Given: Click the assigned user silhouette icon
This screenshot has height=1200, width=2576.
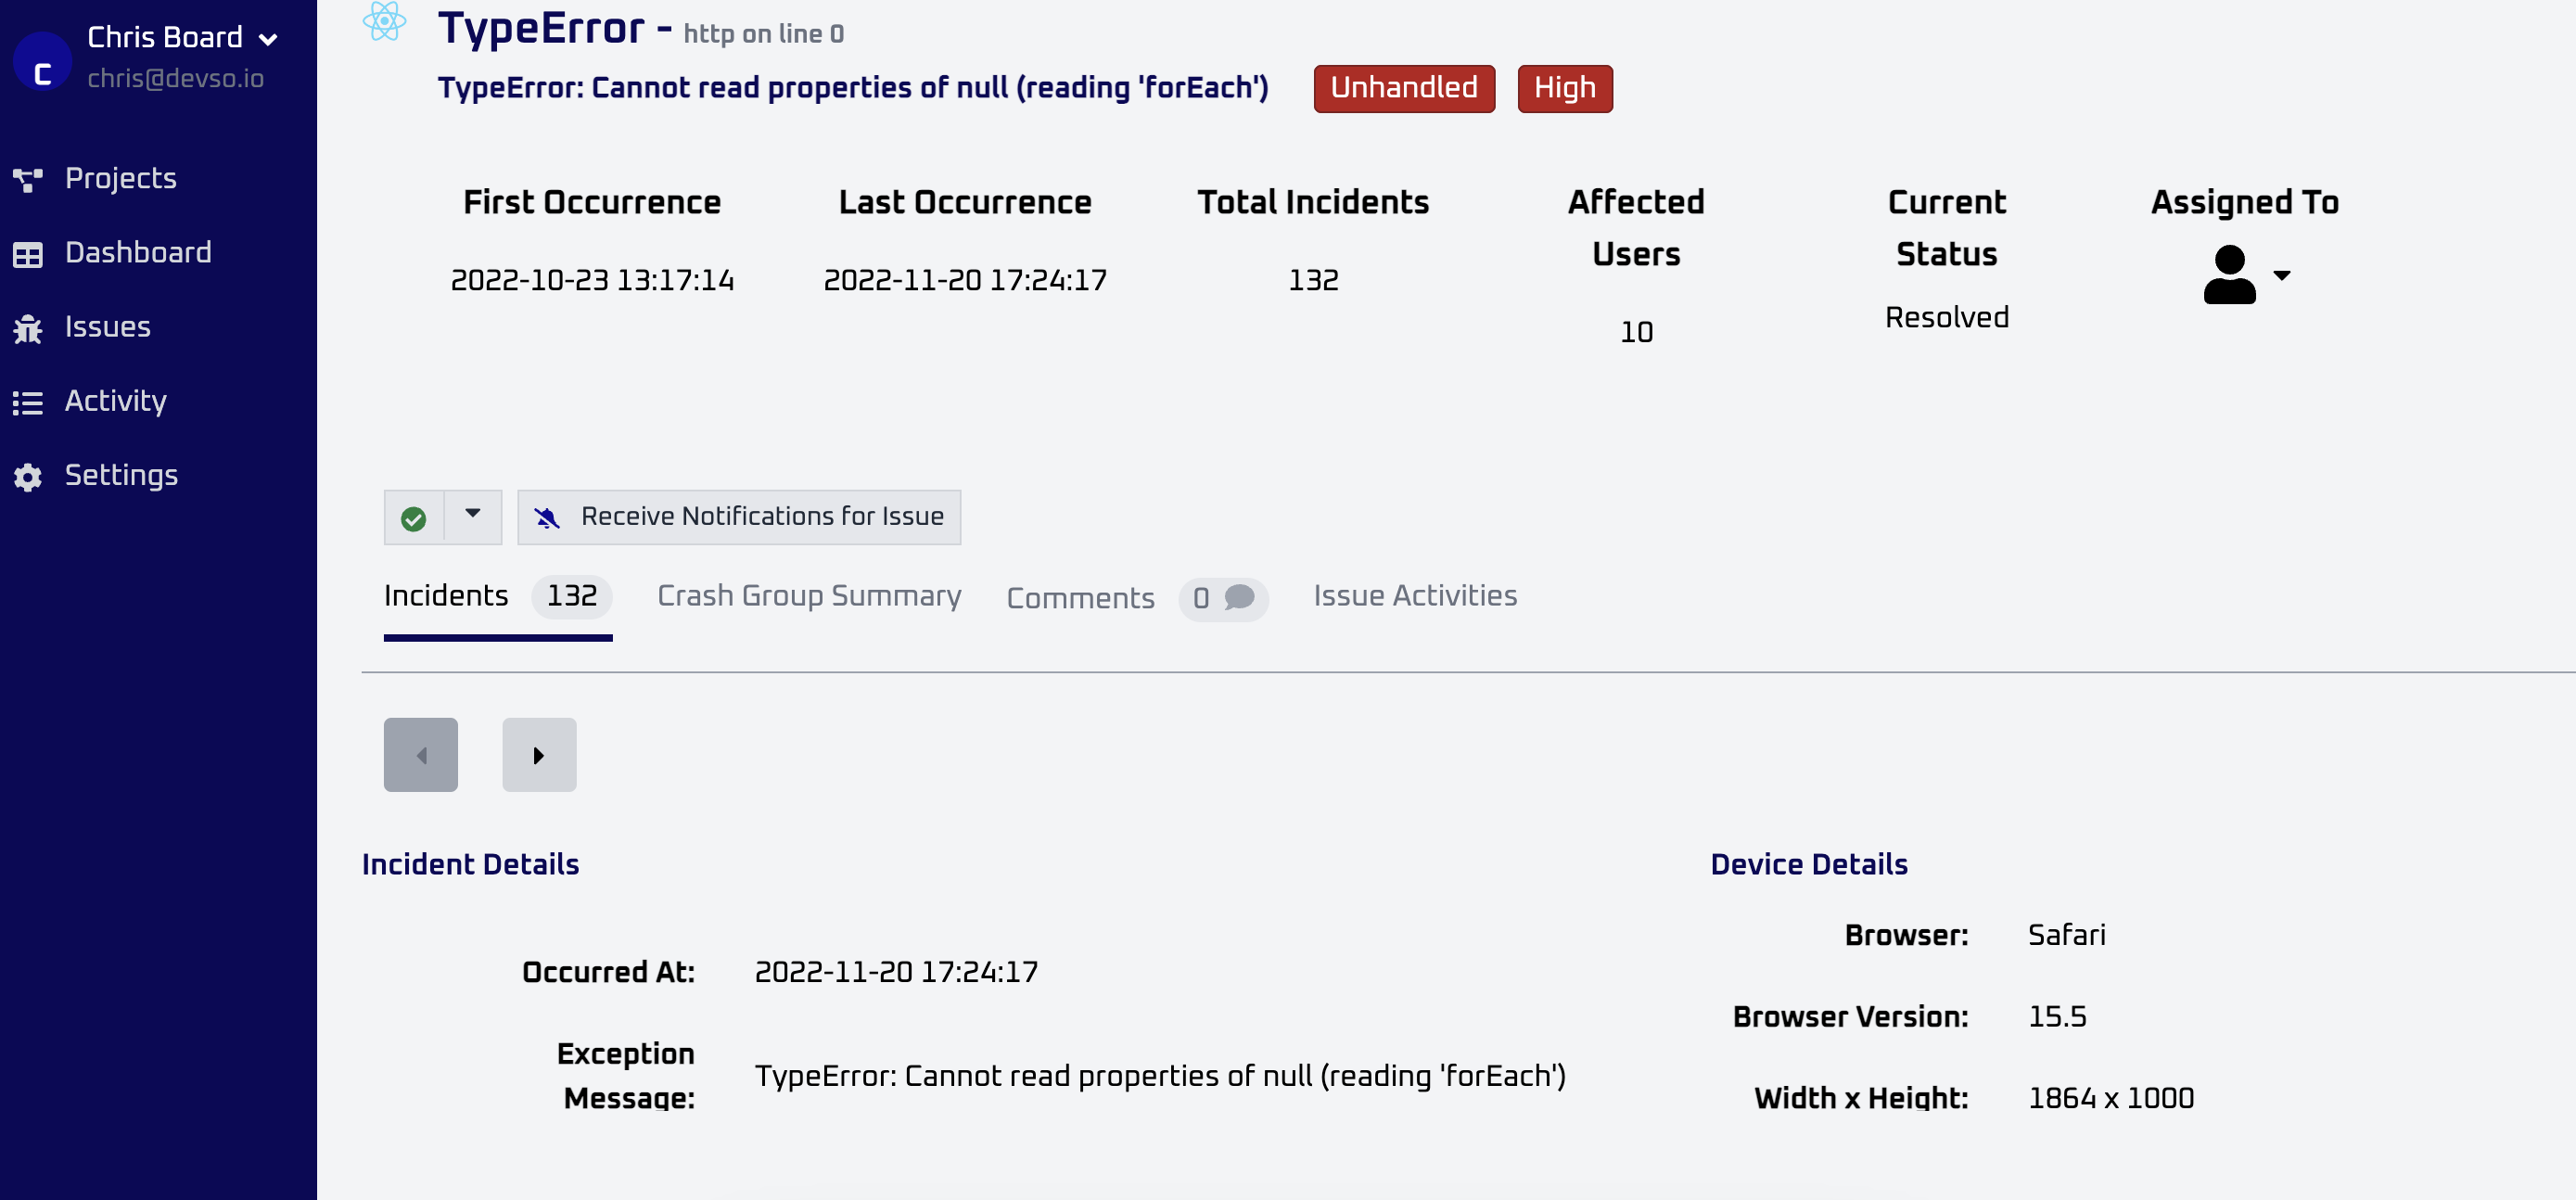Looking at the screenshot, I should click(2229, 275).
